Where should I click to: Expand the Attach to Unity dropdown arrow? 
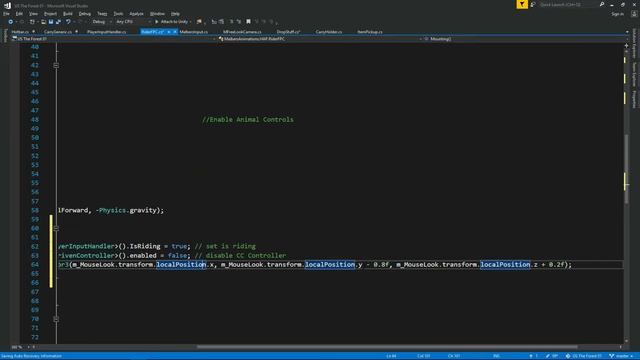[190, 22]
